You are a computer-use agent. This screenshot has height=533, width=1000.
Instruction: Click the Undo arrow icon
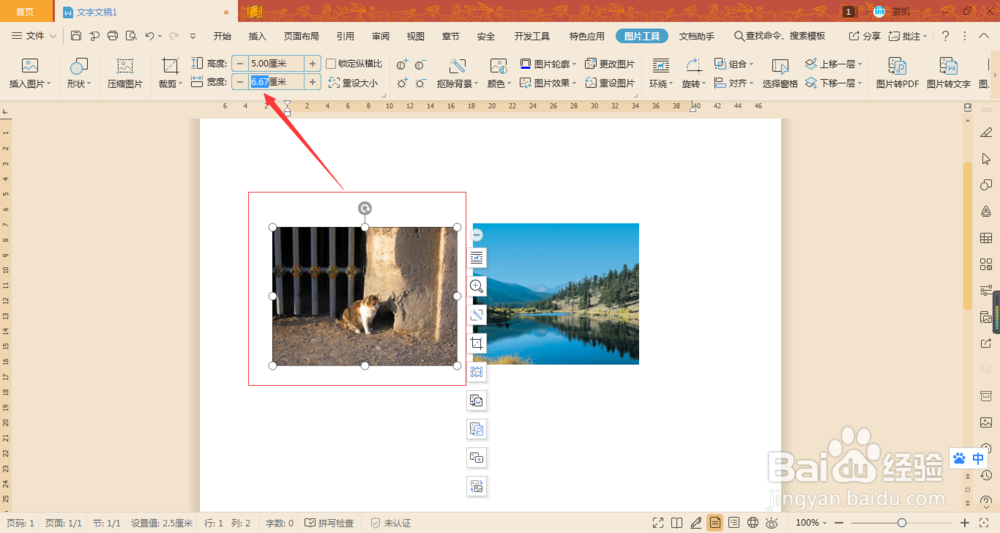[149, 36]
